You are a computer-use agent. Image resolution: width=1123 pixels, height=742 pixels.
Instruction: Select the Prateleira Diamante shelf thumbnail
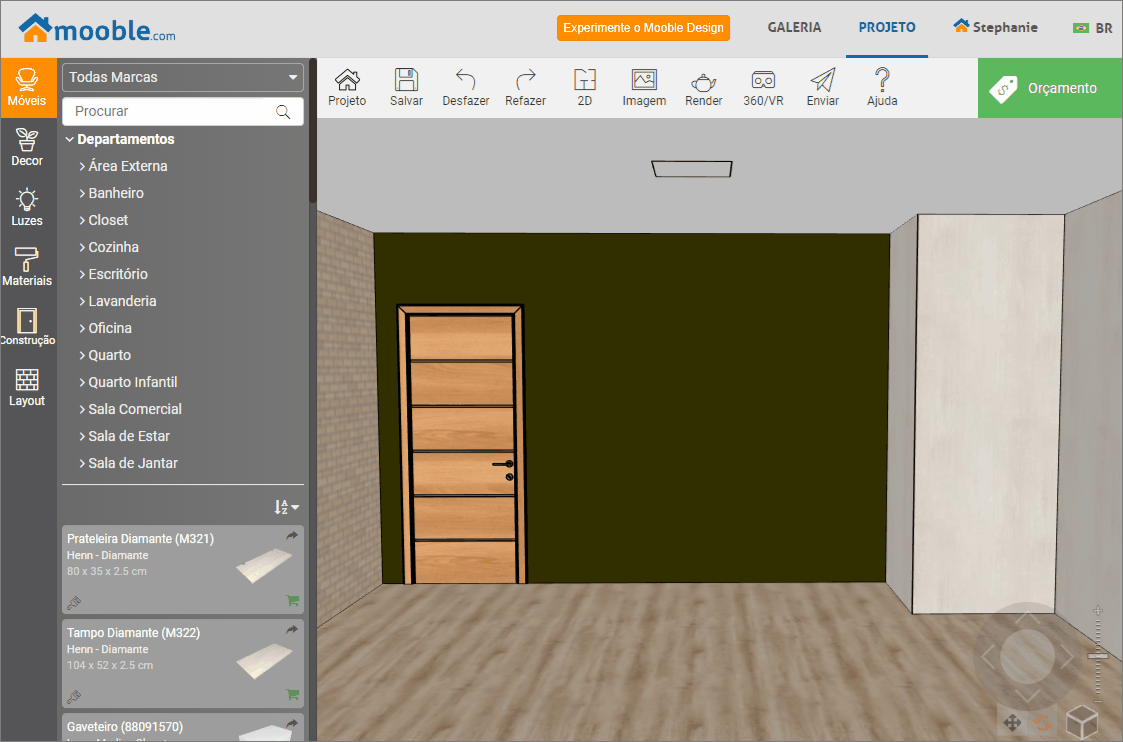(x=264, y=566)
